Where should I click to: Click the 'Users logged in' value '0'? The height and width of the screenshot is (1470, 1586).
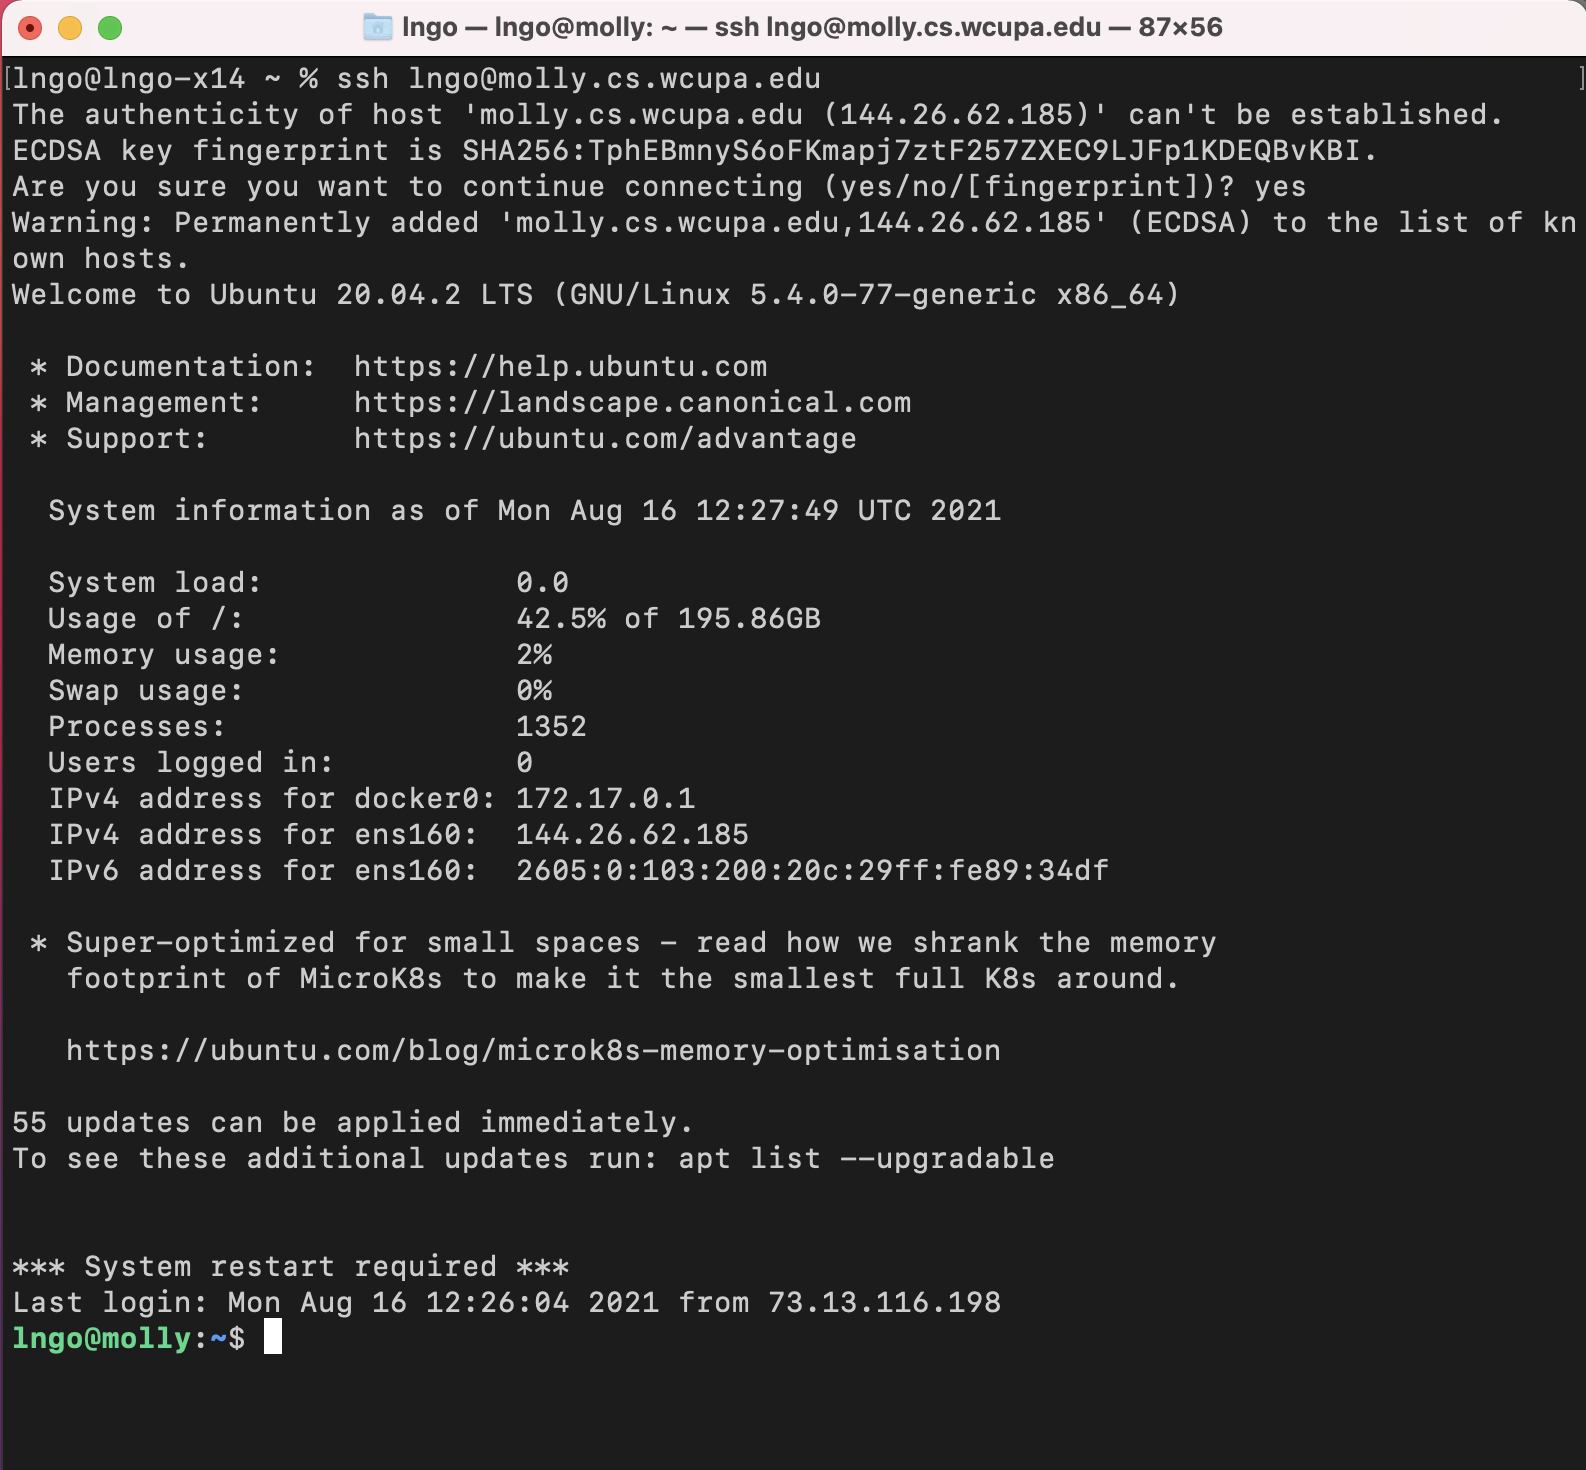click(x=525, y=763)
